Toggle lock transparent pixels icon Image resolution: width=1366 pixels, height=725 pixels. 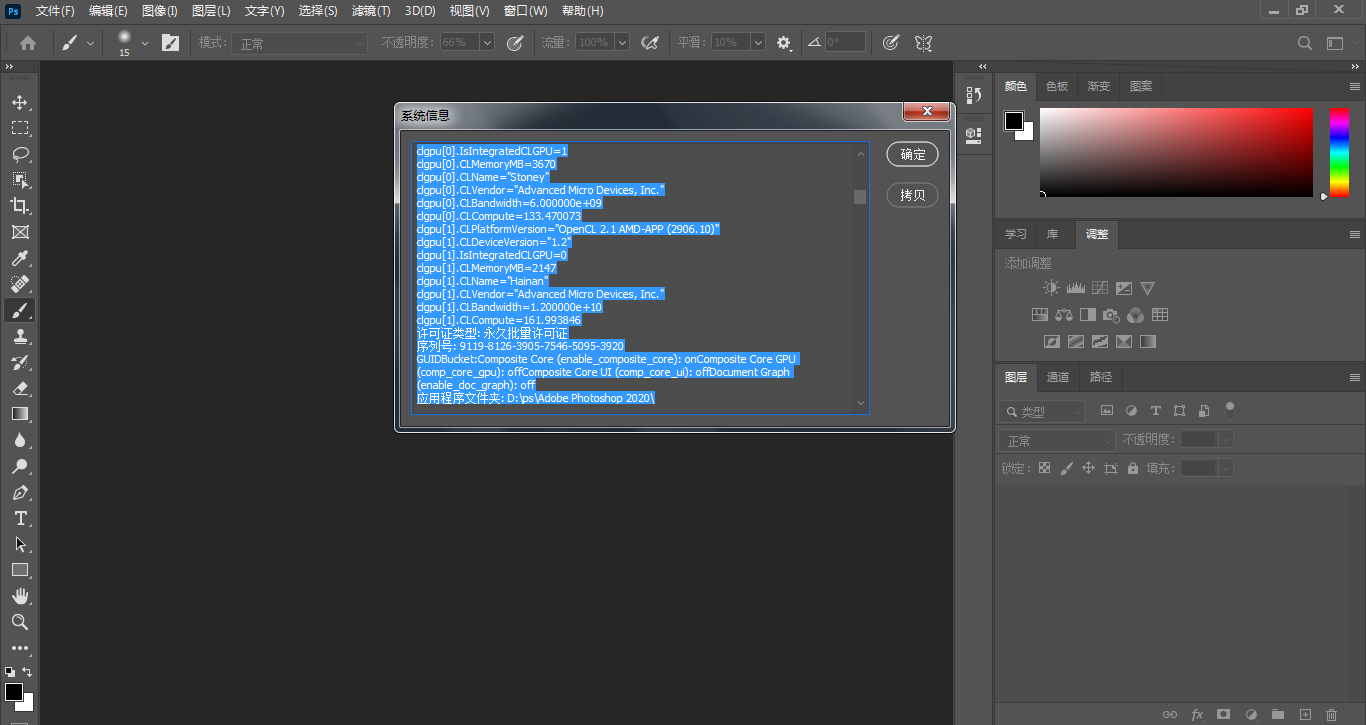tap(1044, 468)
